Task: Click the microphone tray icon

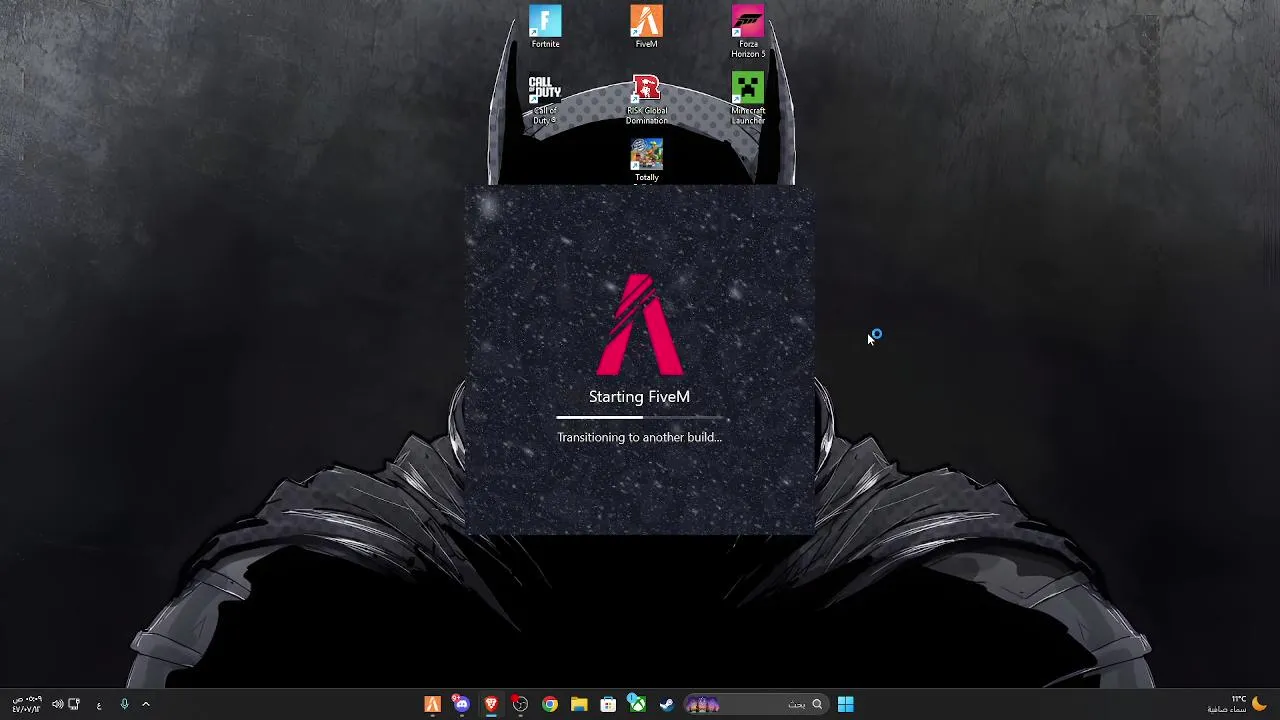Action: pyautogui.click(x=124, y=704)
